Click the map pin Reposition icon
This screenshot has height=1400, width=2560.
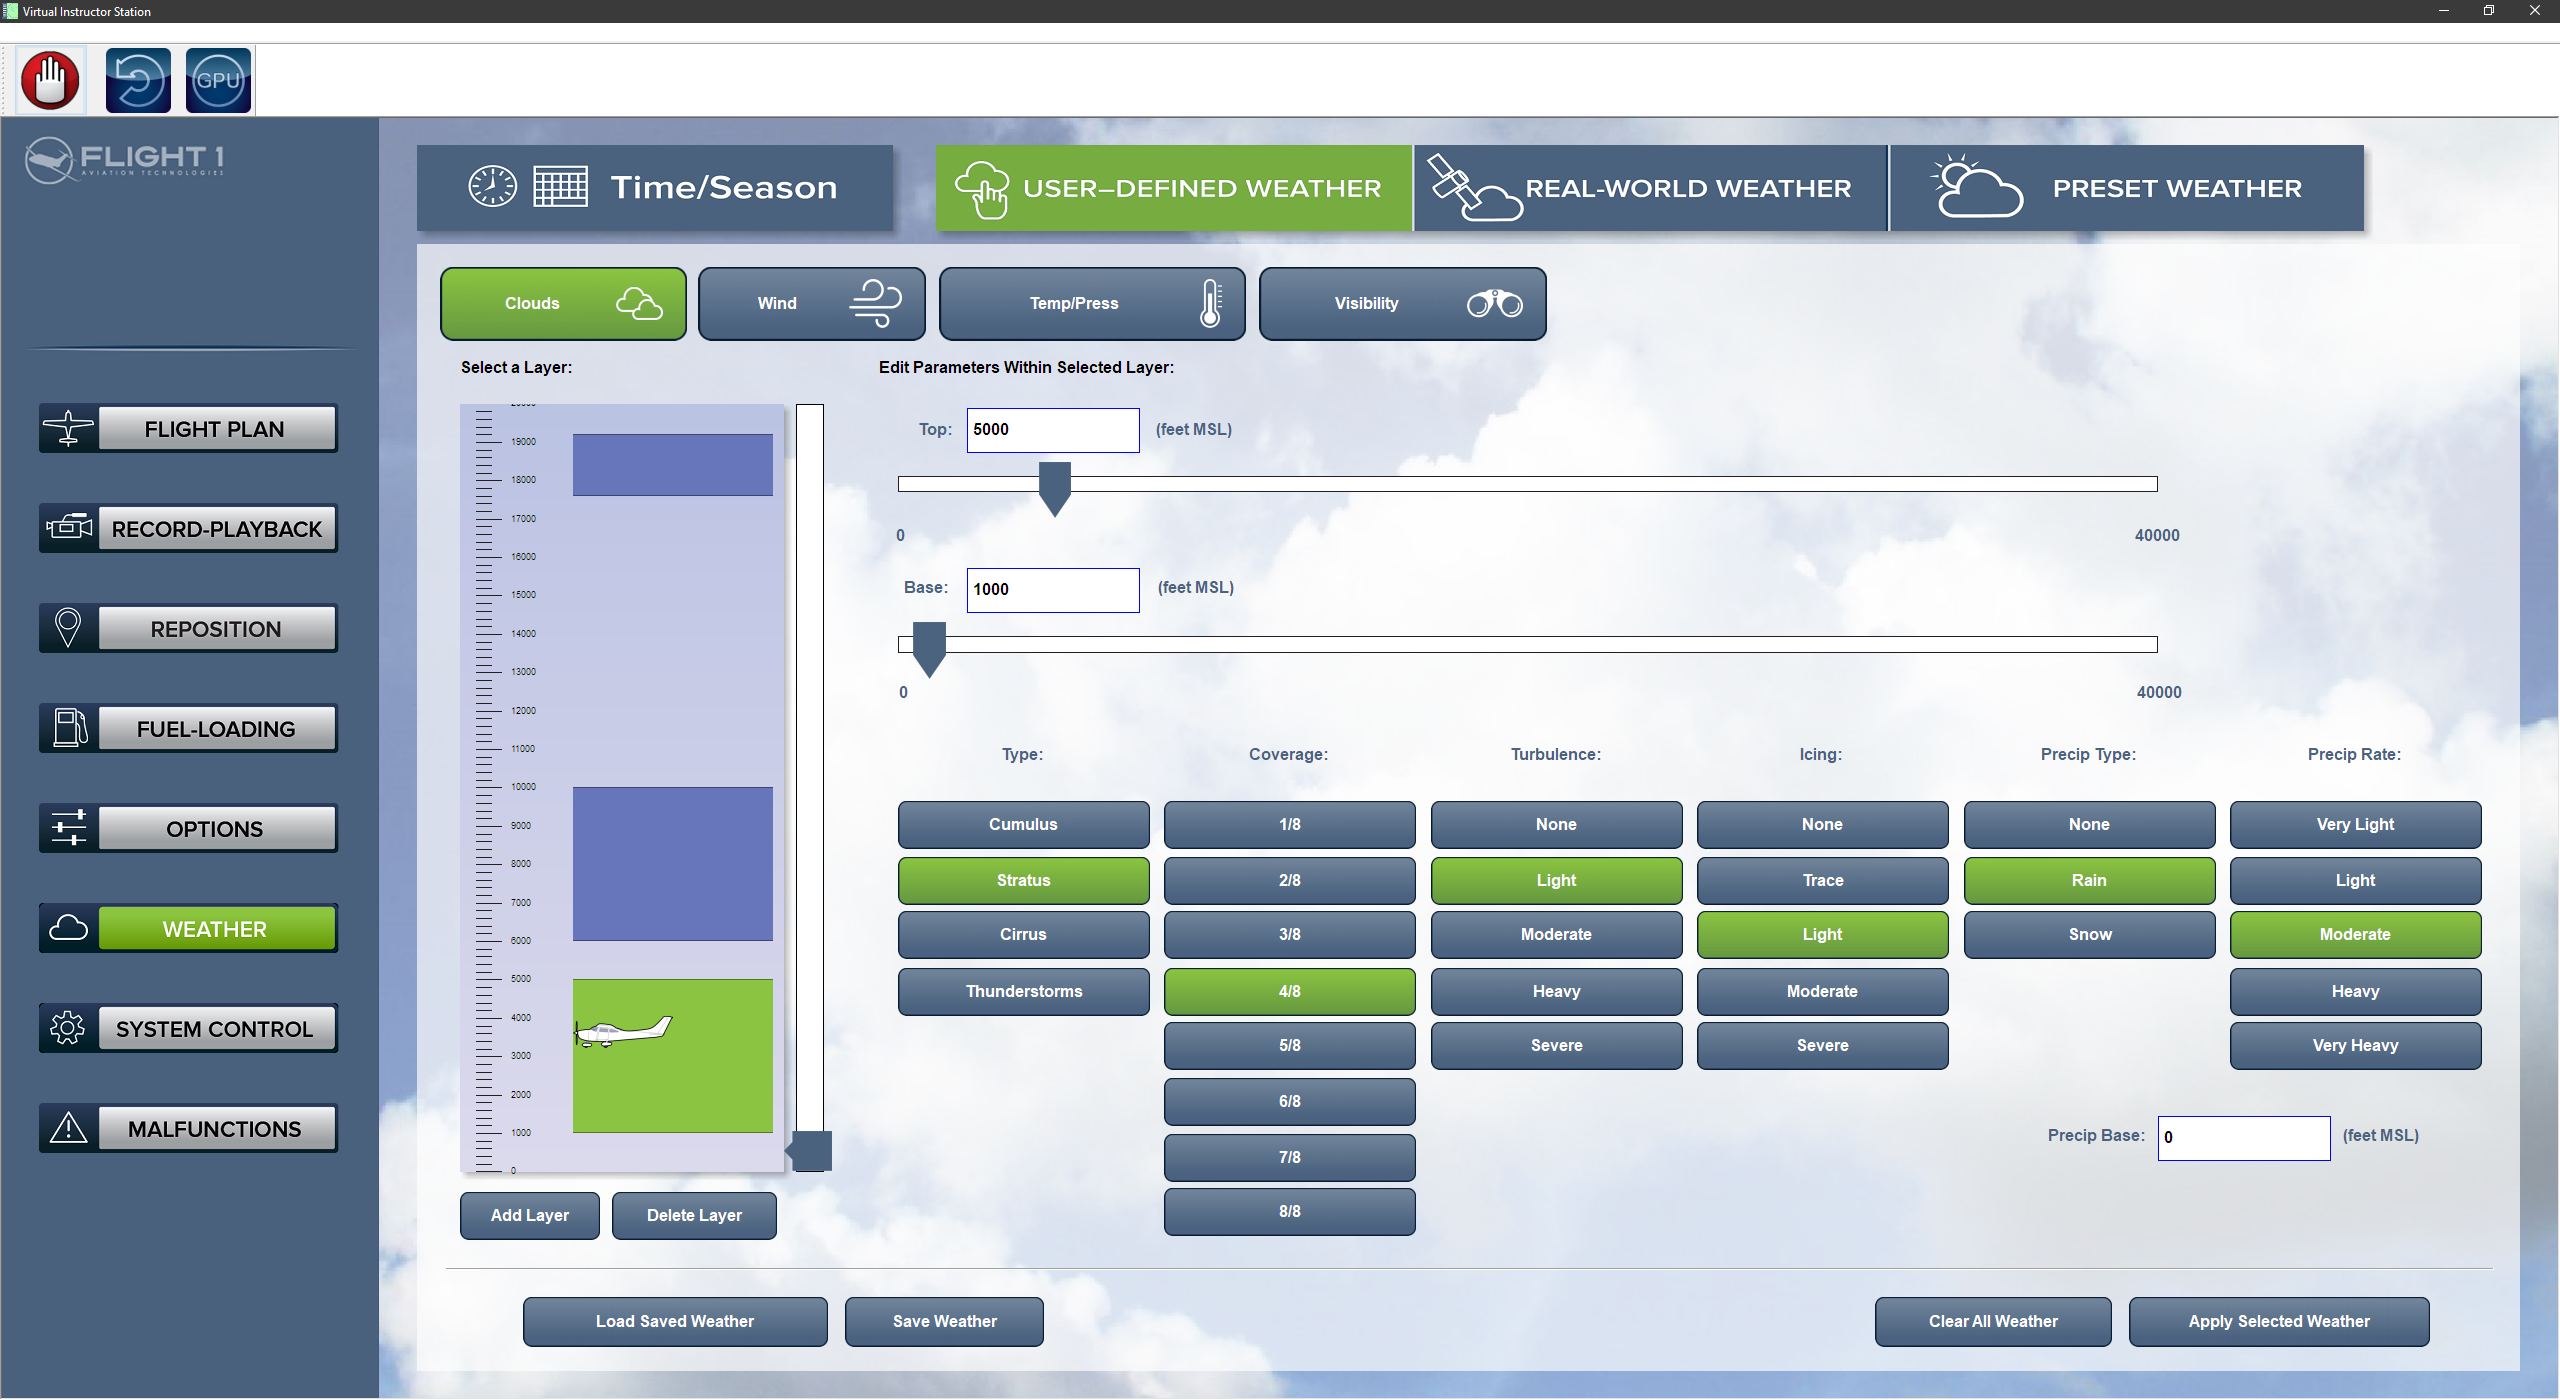pos(68,628)
